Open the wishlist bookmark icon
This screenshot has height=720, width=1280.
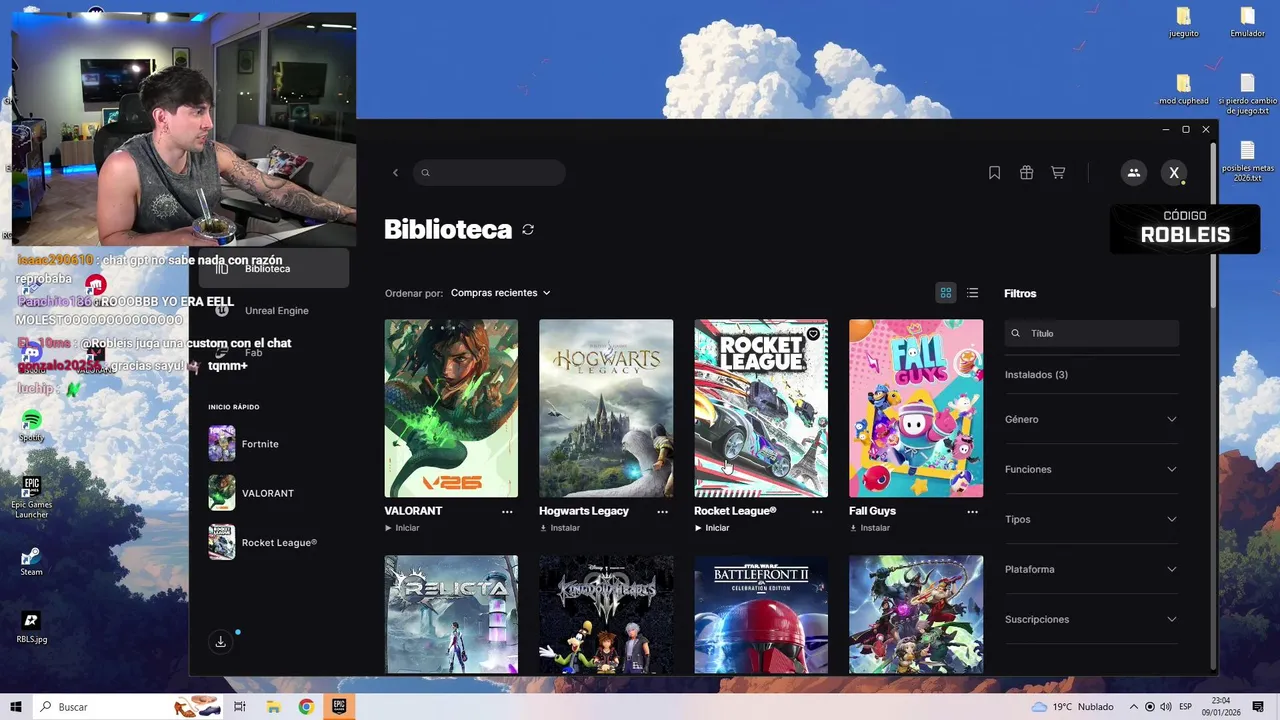tap(994, 173)
